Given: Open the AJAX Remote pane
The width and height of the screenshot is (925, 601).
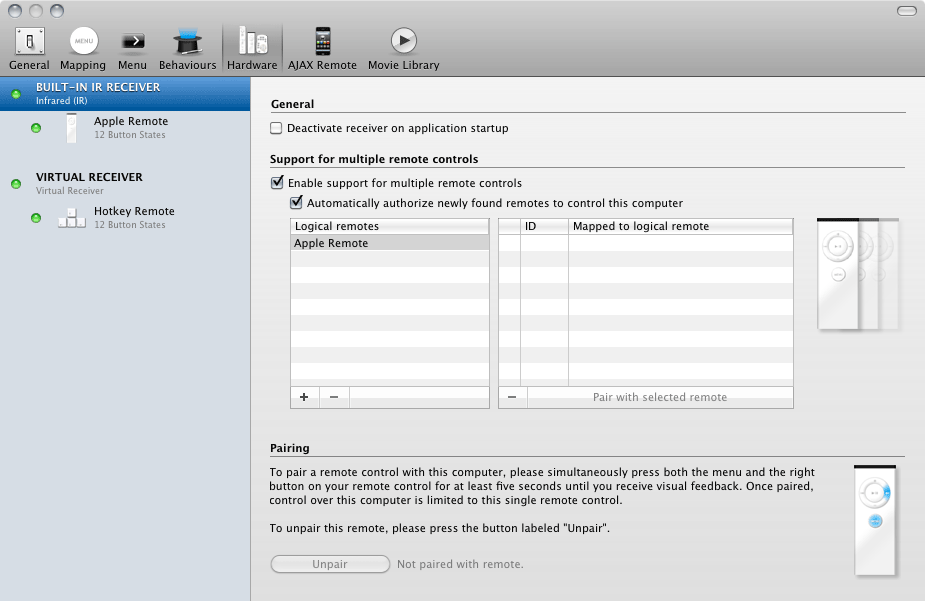Looking at the screenshot, I should (322, 48).
